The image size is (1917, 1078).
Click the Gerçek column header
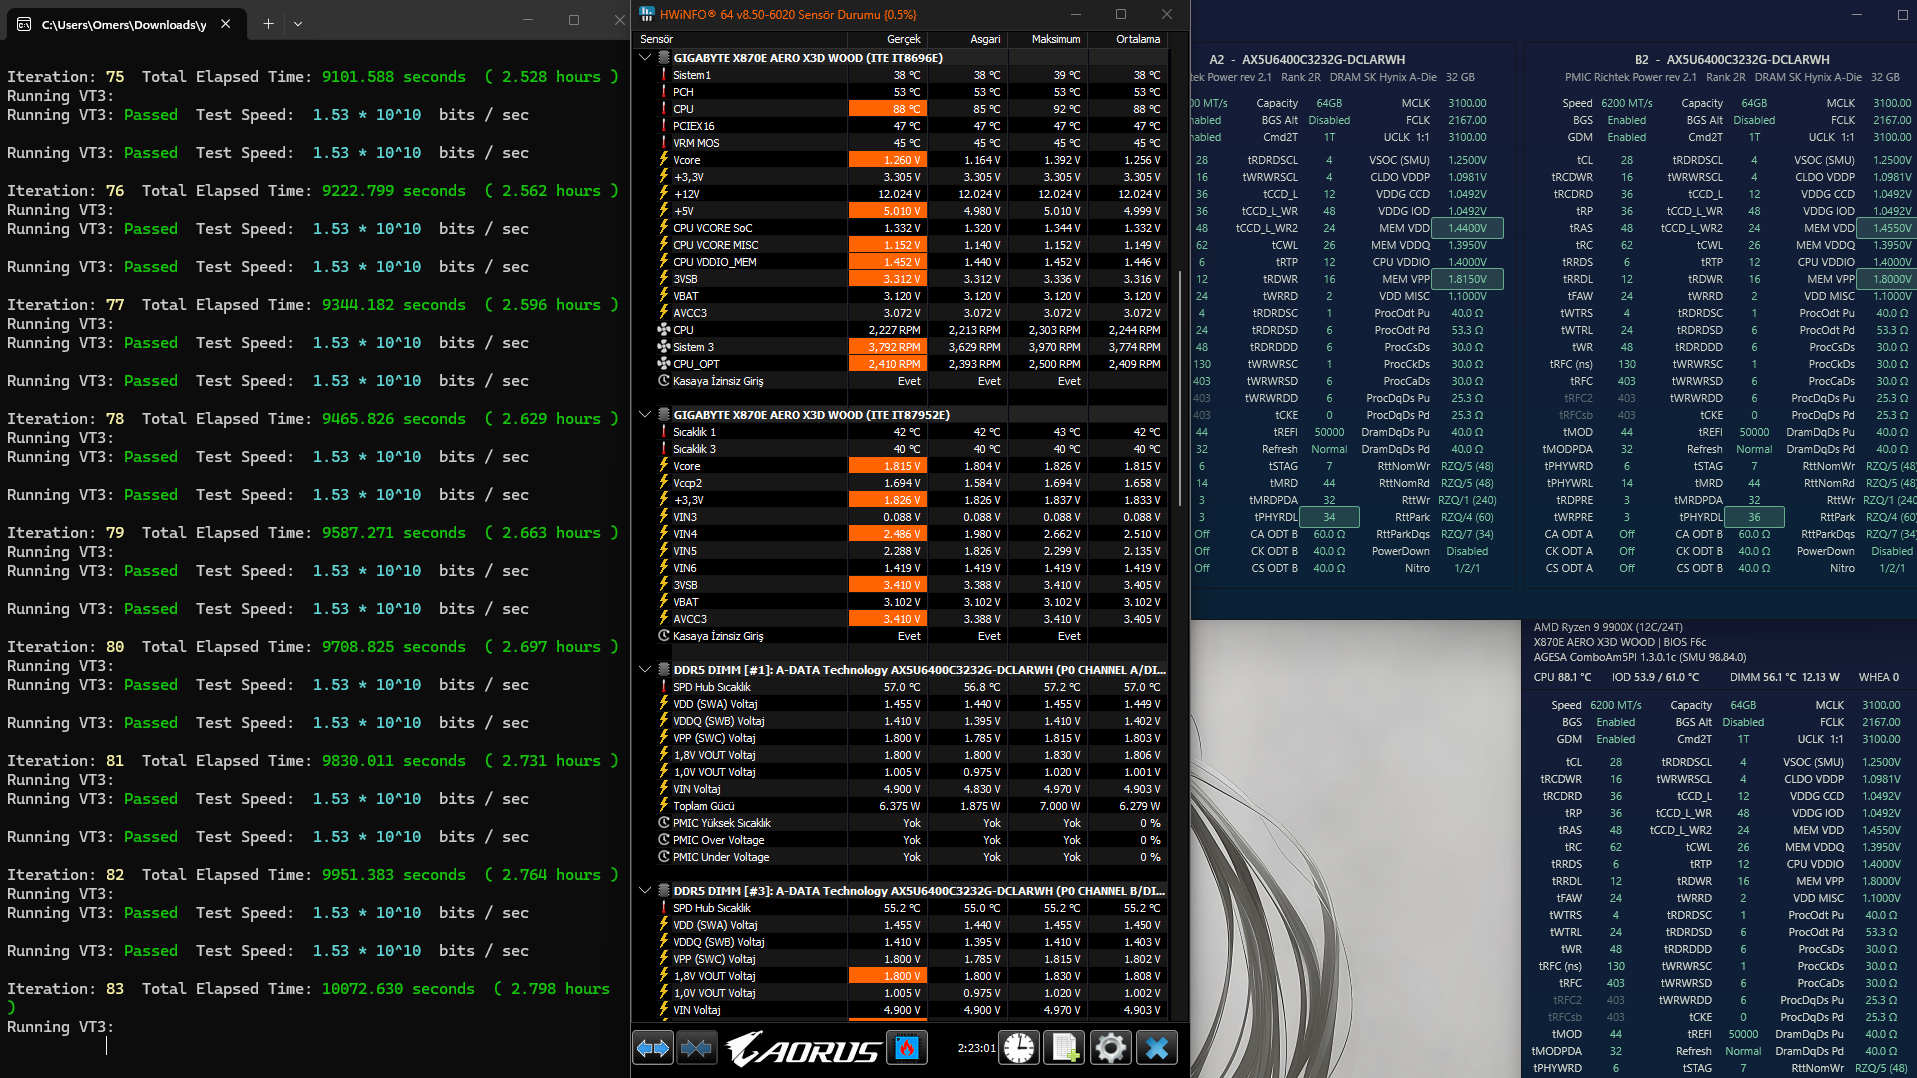887,39
